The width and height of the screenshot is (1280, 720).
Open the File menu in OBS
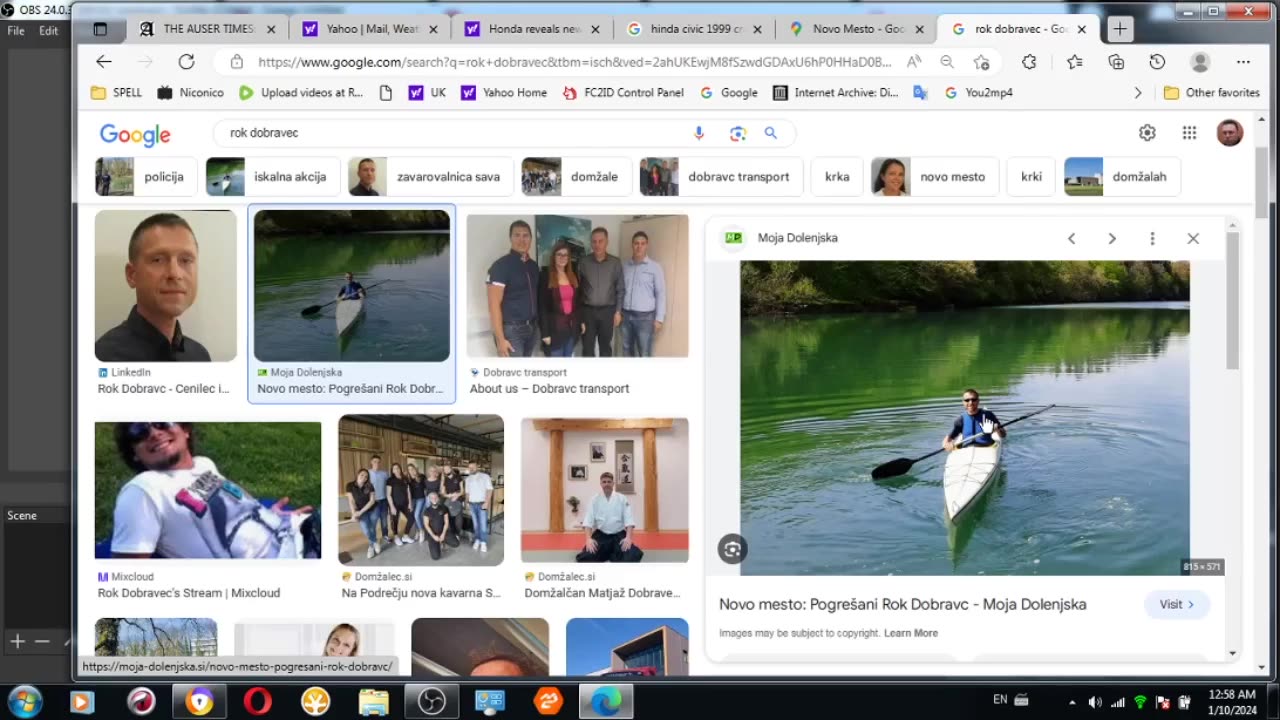[x=16, y=31]
